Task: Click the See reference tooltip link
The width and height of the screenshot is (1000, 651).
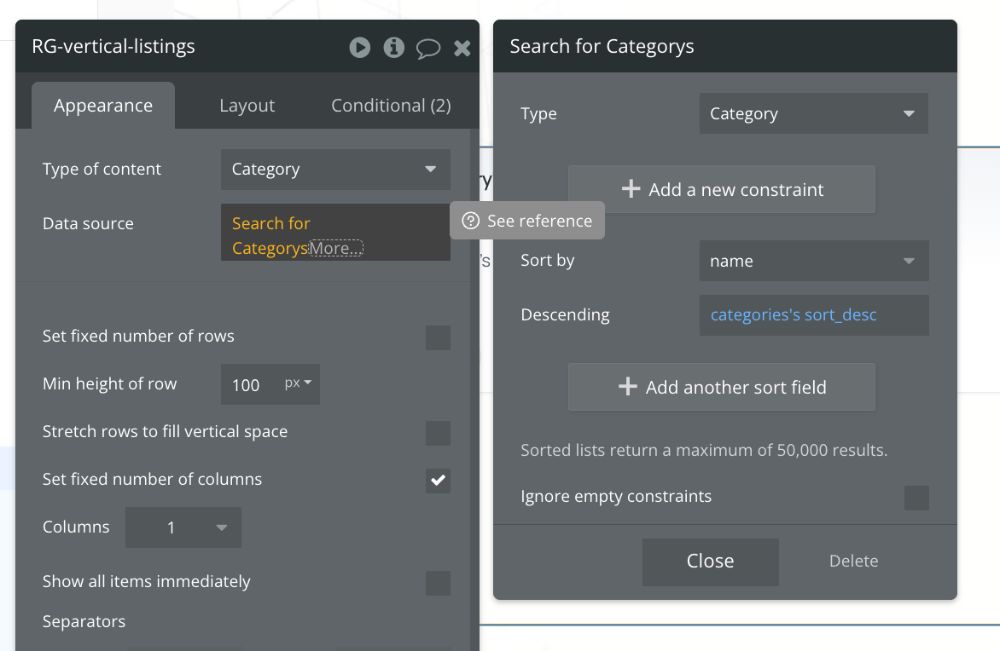Action: click(x=527, y=221)
